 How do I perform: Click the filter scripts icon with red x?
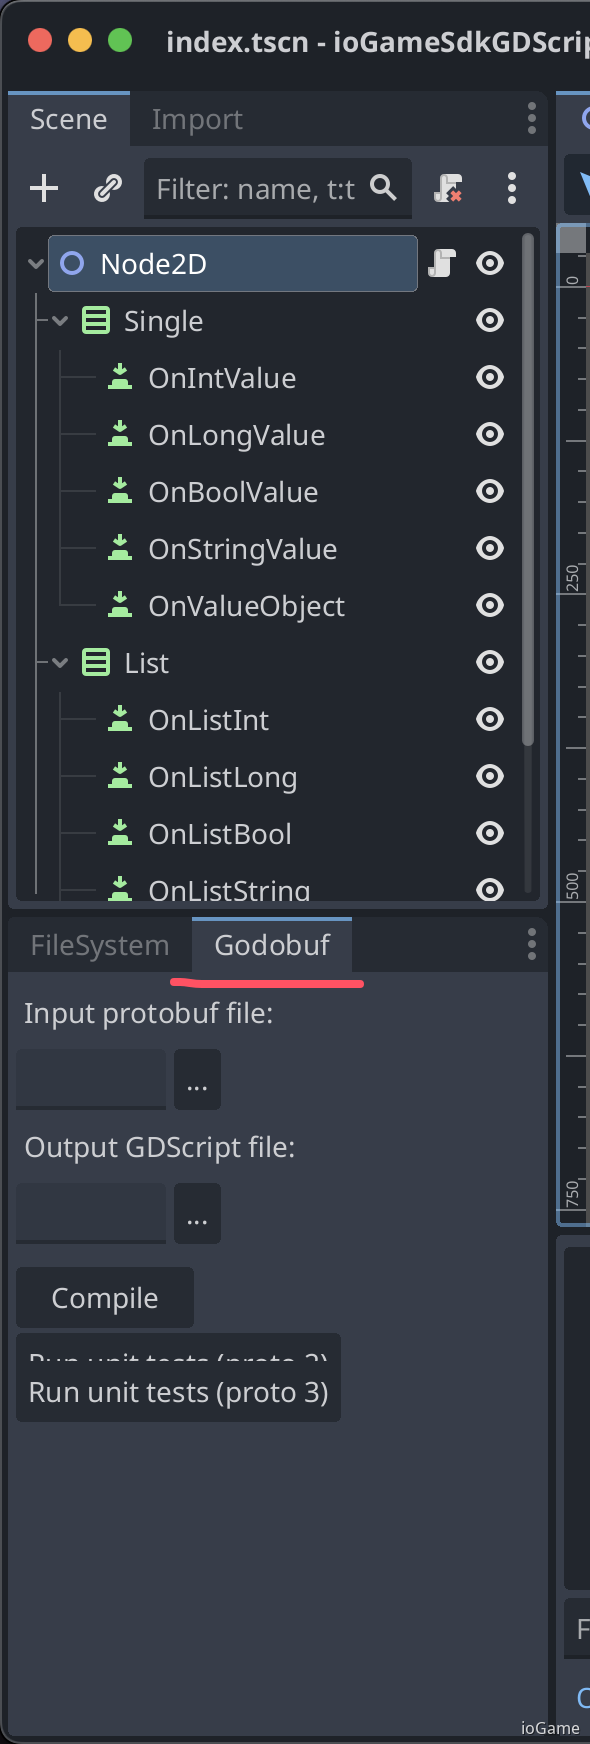(448, 187)
